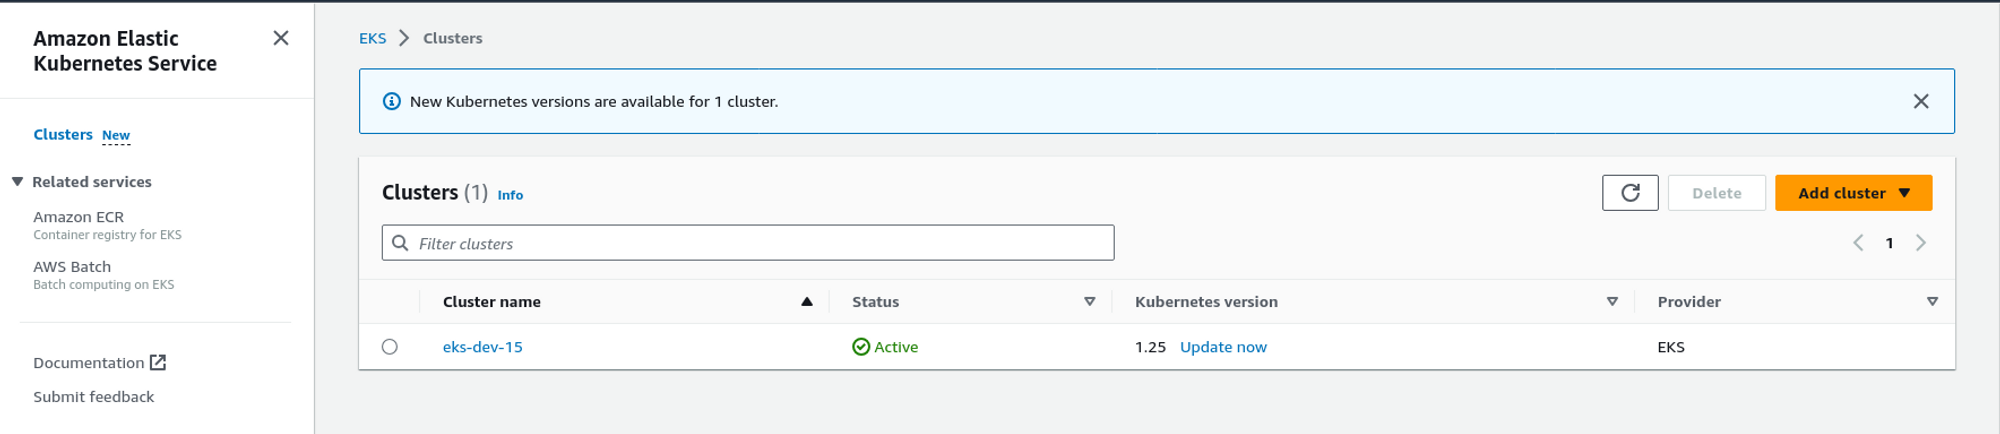2000x434 pixels.
Task: Click the info icon in the notification banner
Action: click(392, 101)
